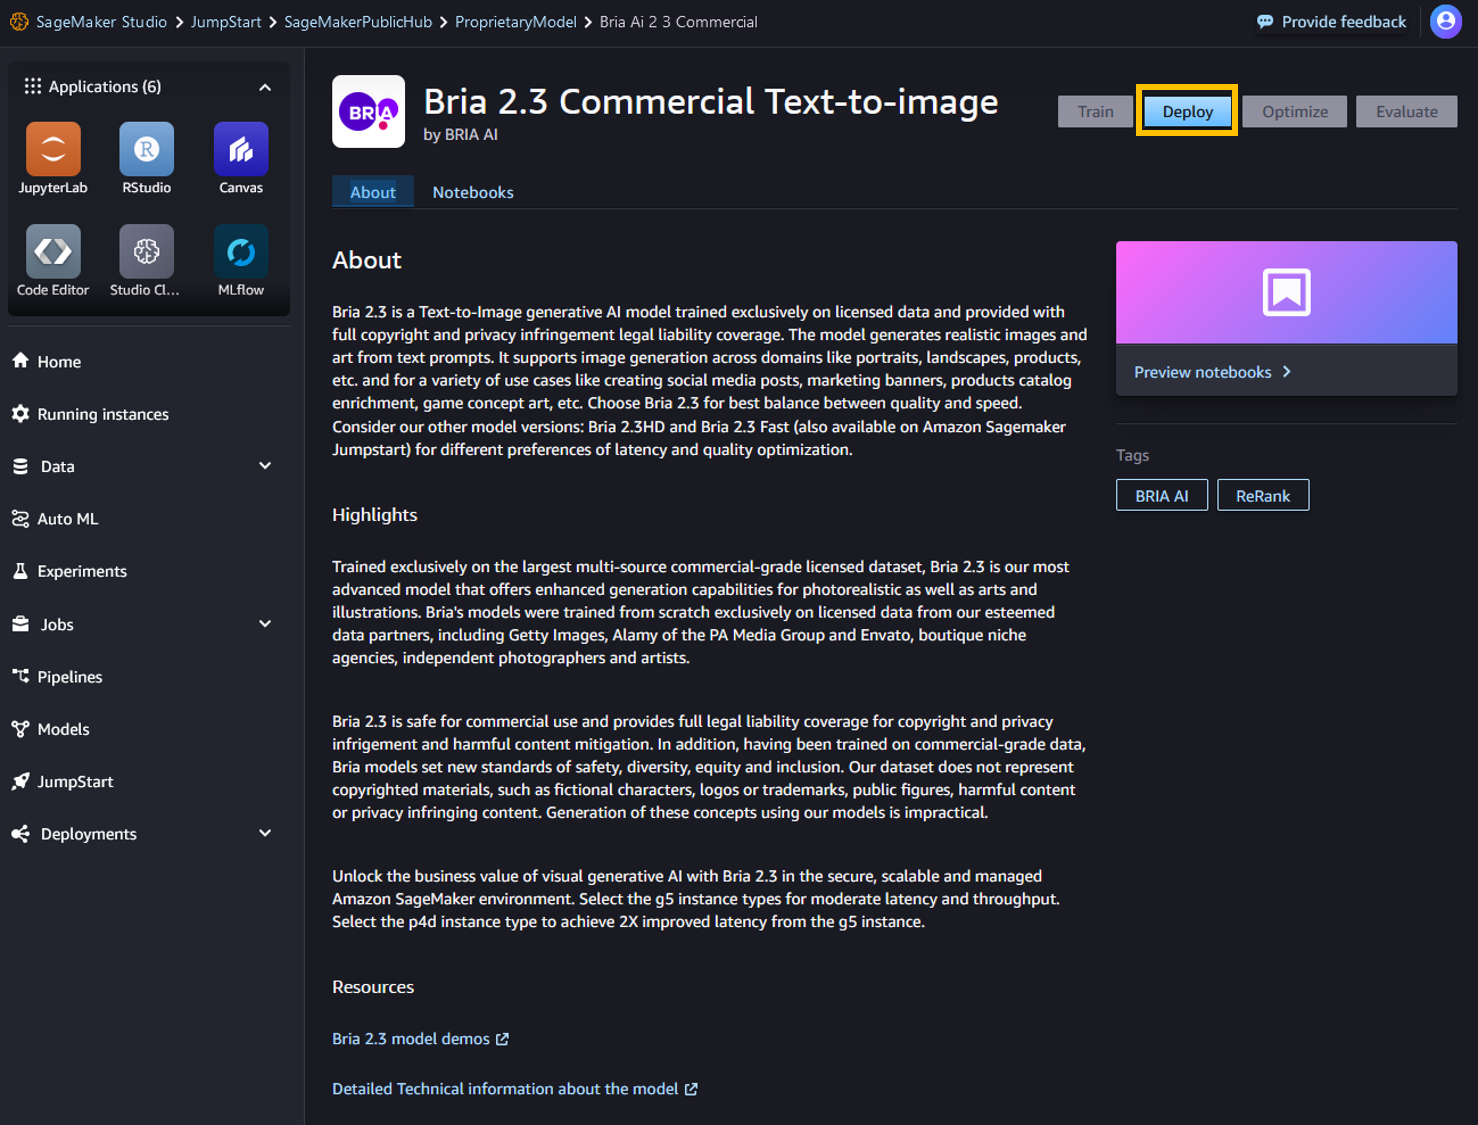Collapse the Applications panel chevron
The image size is (1478, 1125).
pos(265,87)
